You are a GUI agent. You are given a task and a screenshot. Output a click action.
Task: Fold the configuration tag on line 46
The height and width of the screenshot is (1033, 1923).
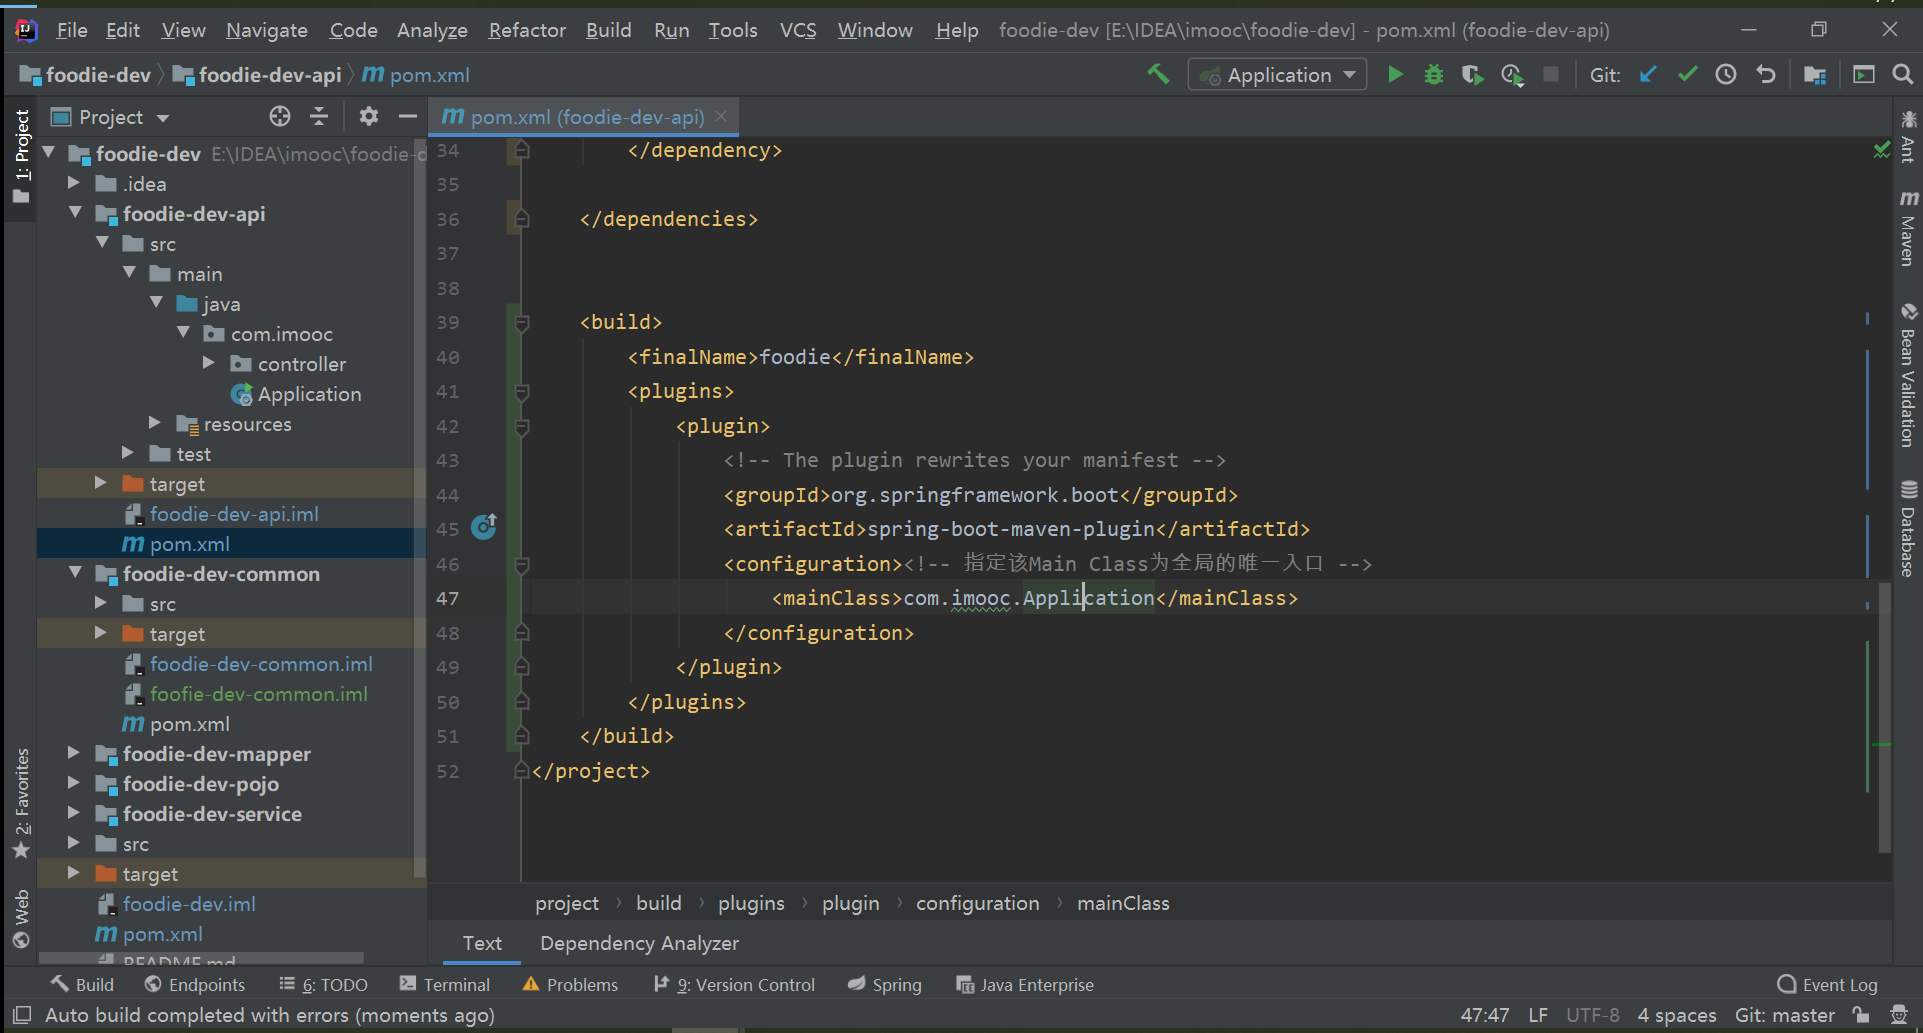tap(521, 565)
